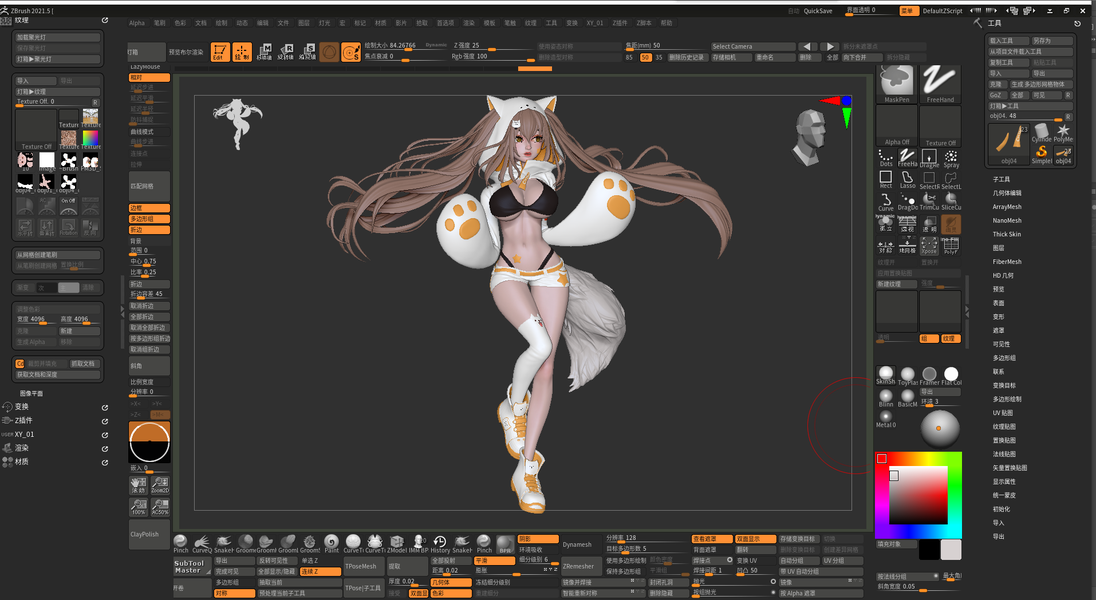Image resolution: width=1096 pixels, height=600 pixels.
Task: Select the FlatColor material sphere
Action: [951, 376]
